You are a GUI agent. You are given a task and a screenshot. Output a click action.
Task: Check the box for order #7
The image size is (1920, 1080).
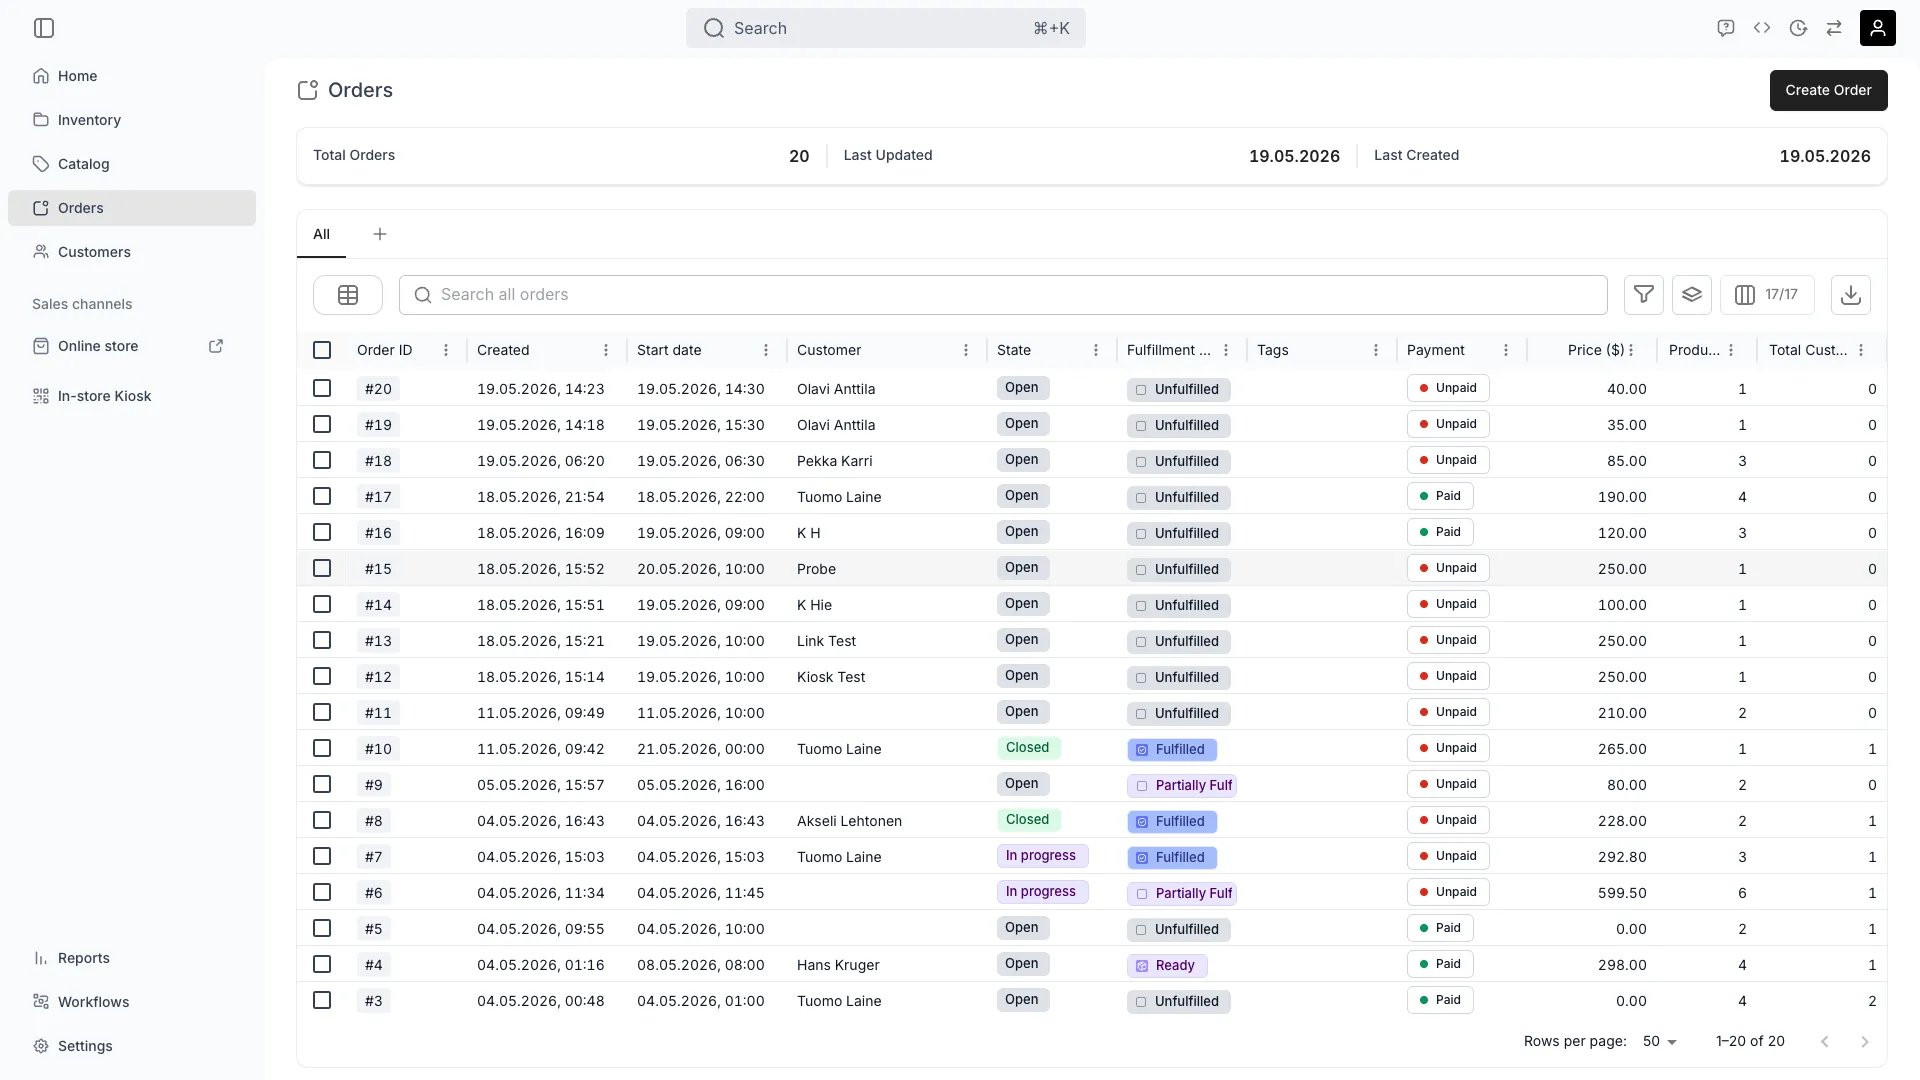[x=322, y=856]
